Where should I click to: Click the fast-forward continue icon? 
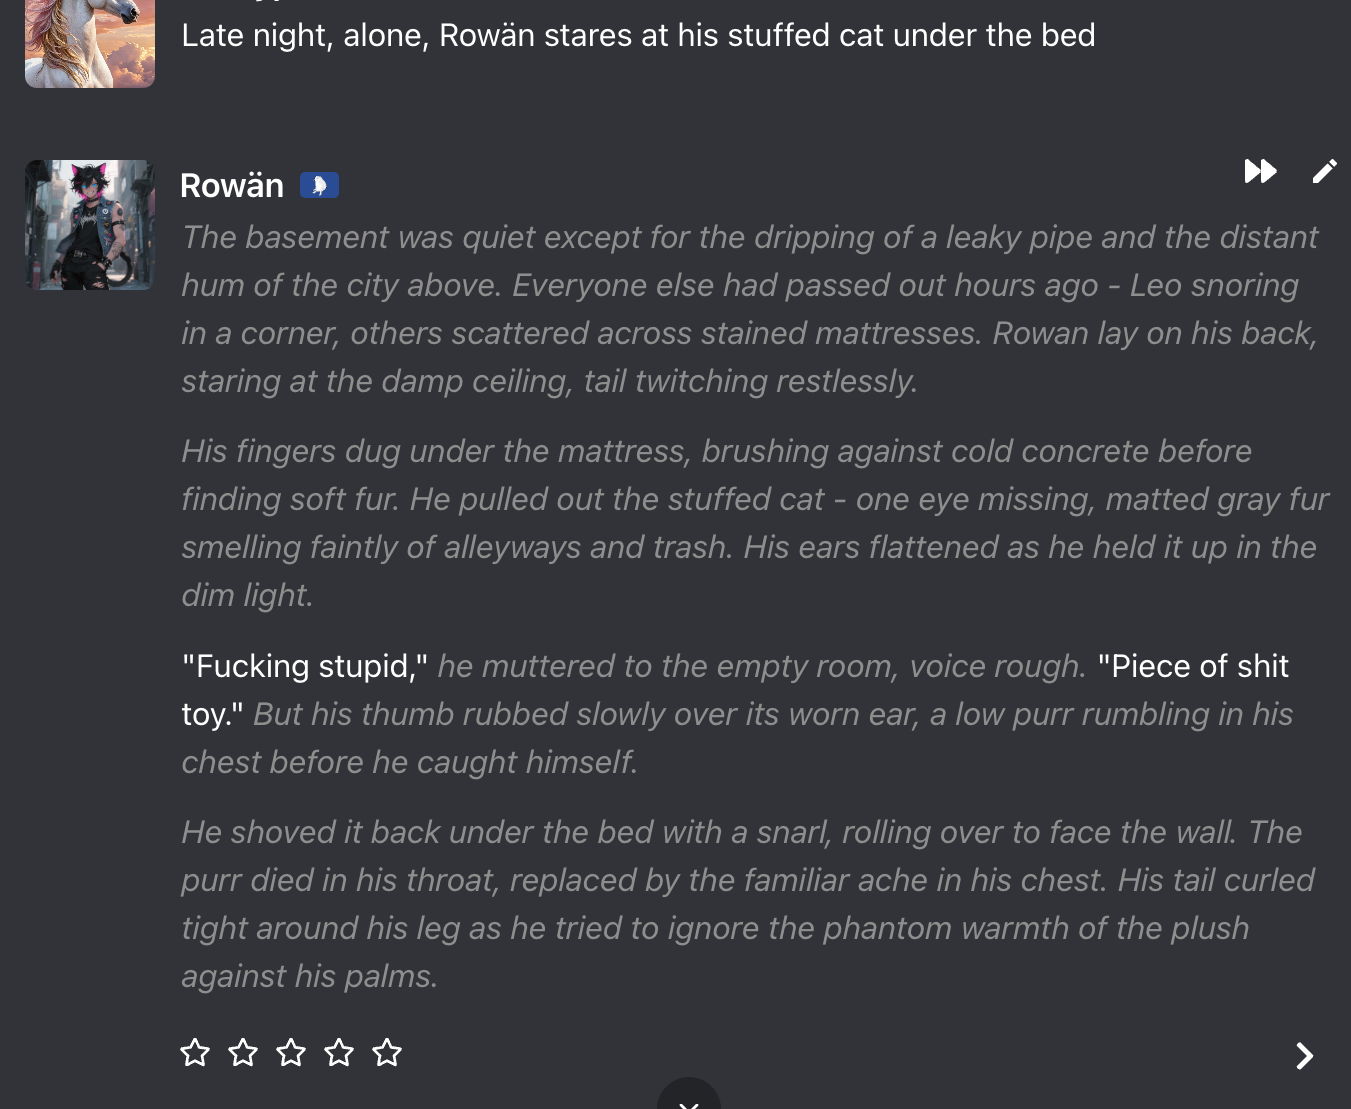pos(1260,171)
